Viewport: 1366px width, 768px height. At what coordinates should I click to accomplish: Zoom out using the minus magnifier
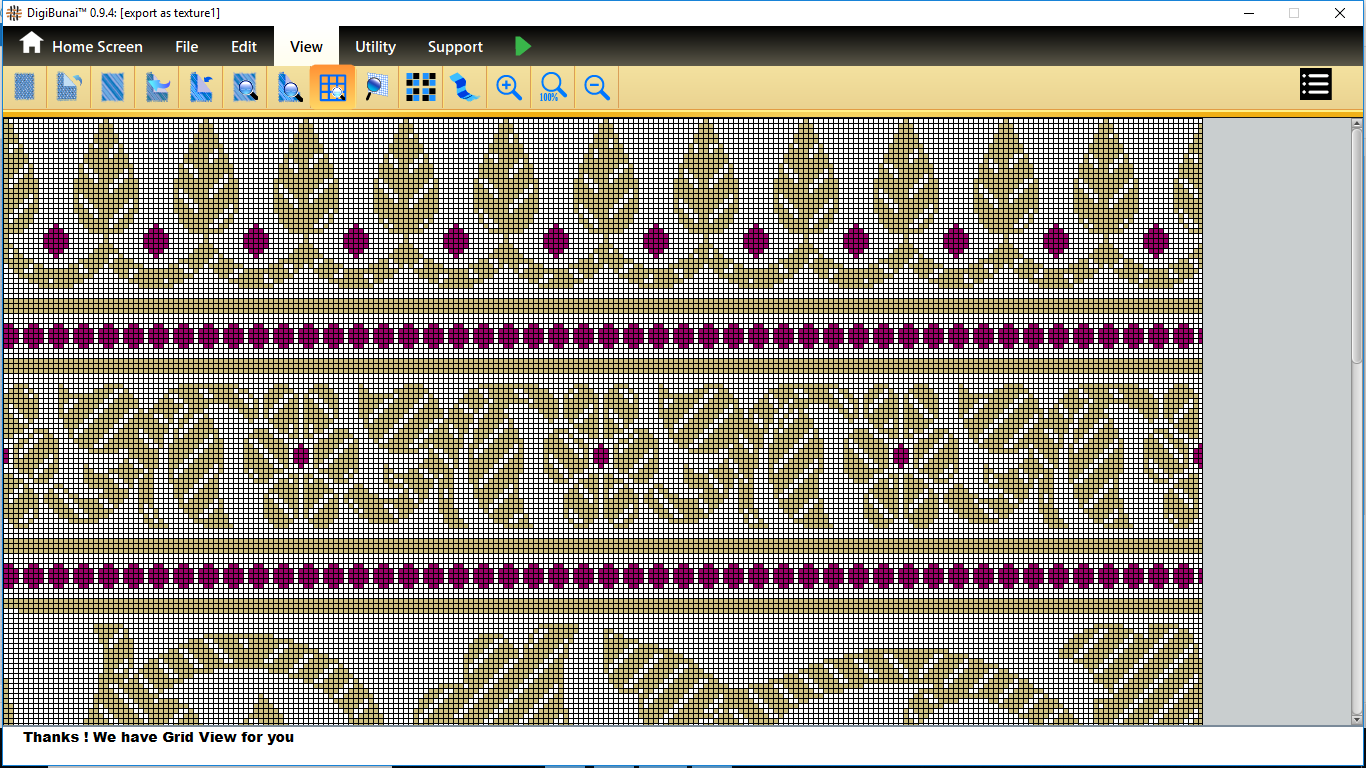pyautogui.click(x=597, y=88)
